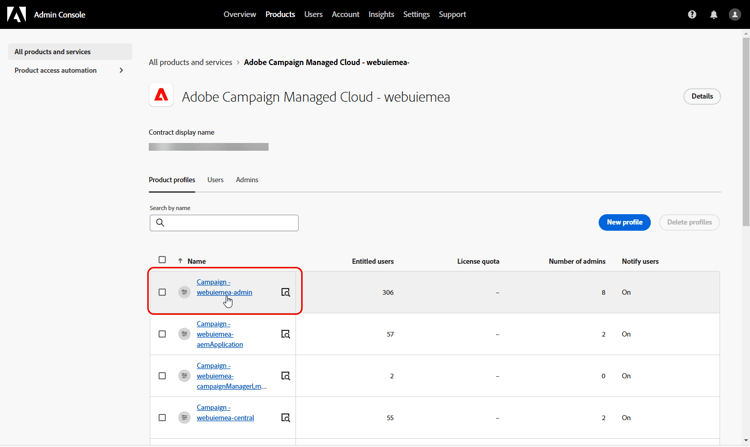This screenshot has height=447, width=750.
Task: Open the Details button for the product
Action: coord(702,97)
